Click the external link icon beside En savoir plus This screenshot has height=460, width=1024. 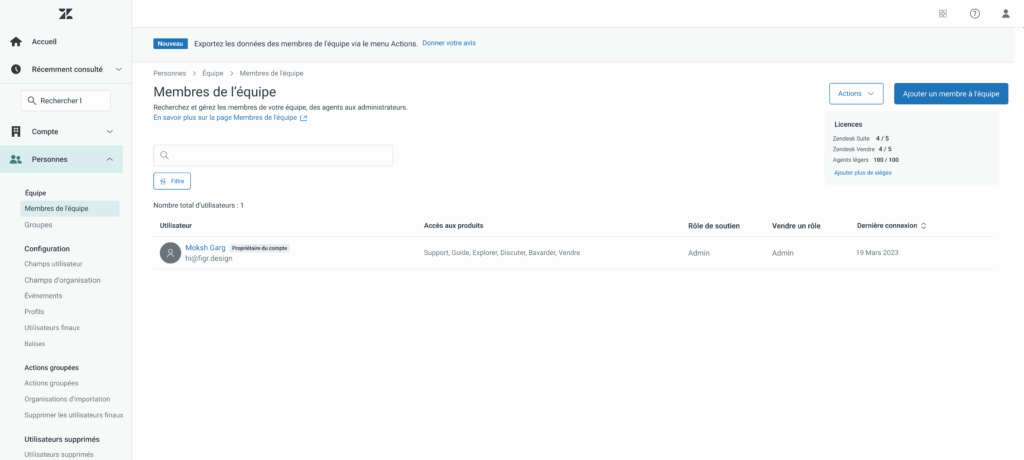pyautogui.click(x=304, y=118)
